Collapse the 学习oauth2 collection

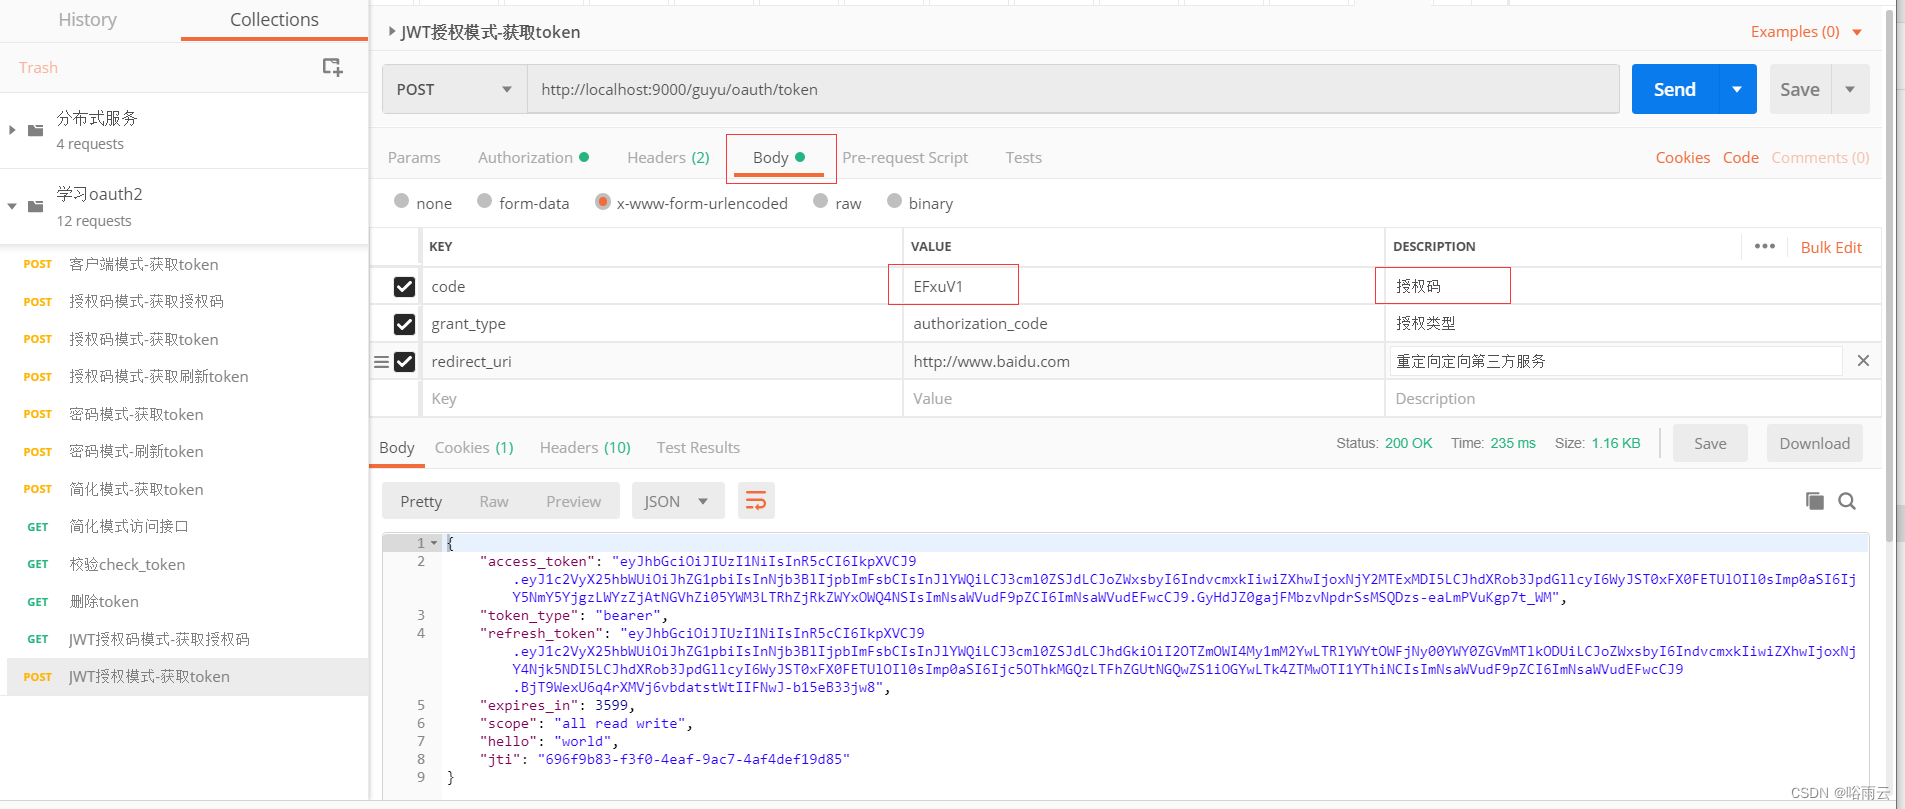tap(12, 206)
